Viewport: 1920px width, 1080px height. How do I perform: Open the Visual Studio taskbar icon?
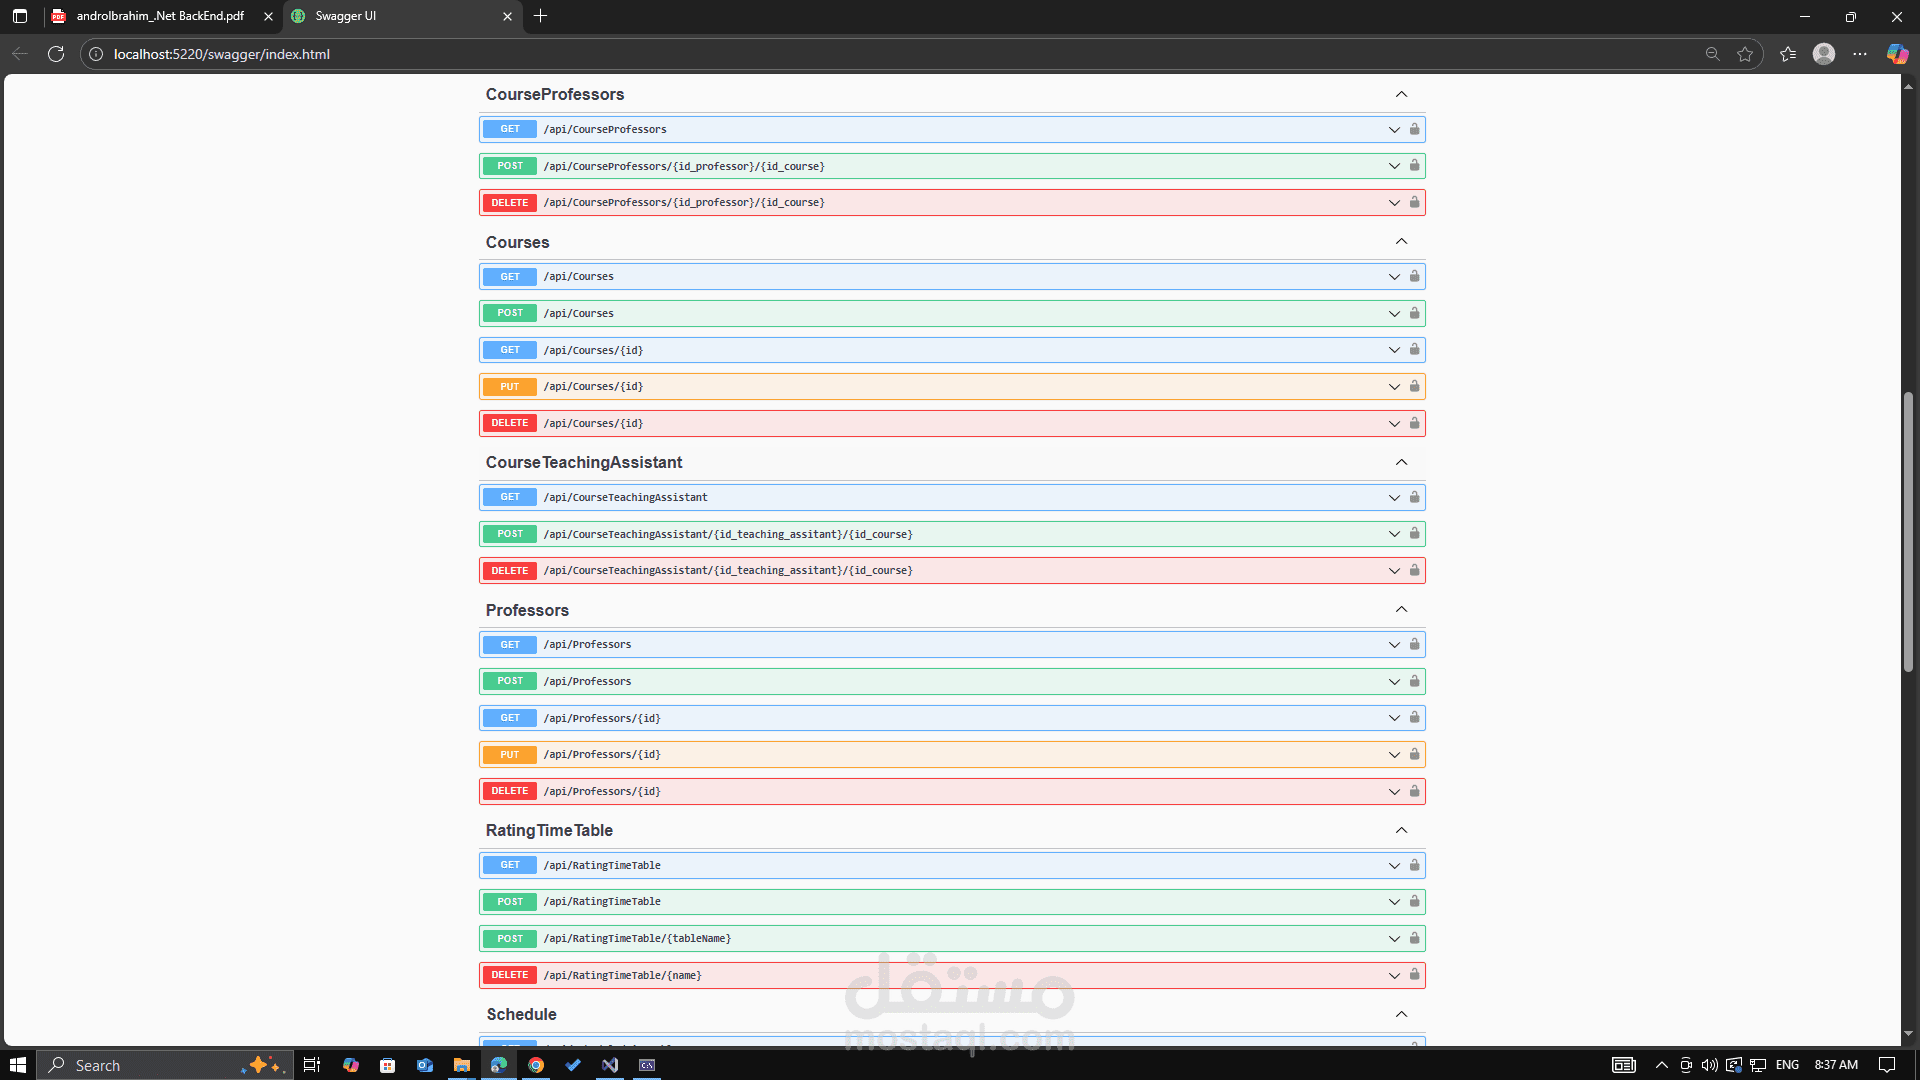pyautogui.click(x=610, y=1065)
